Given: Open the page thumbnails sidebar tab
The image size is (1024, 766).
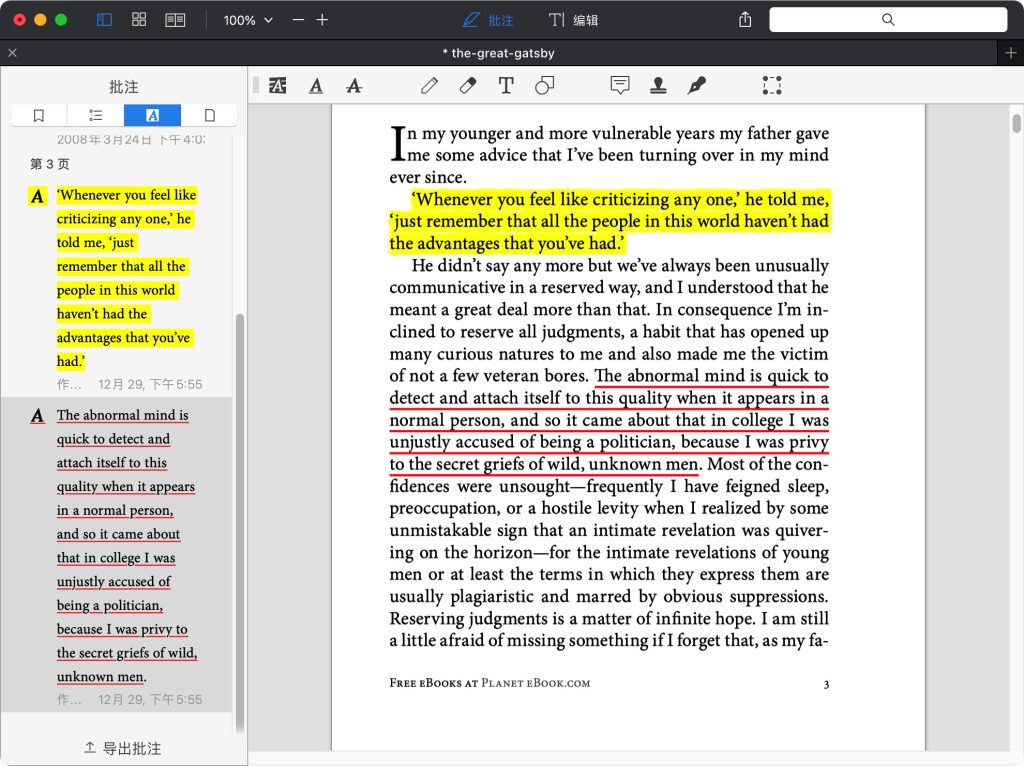Looking at the screenshot, I should click(x=209, y=116).
